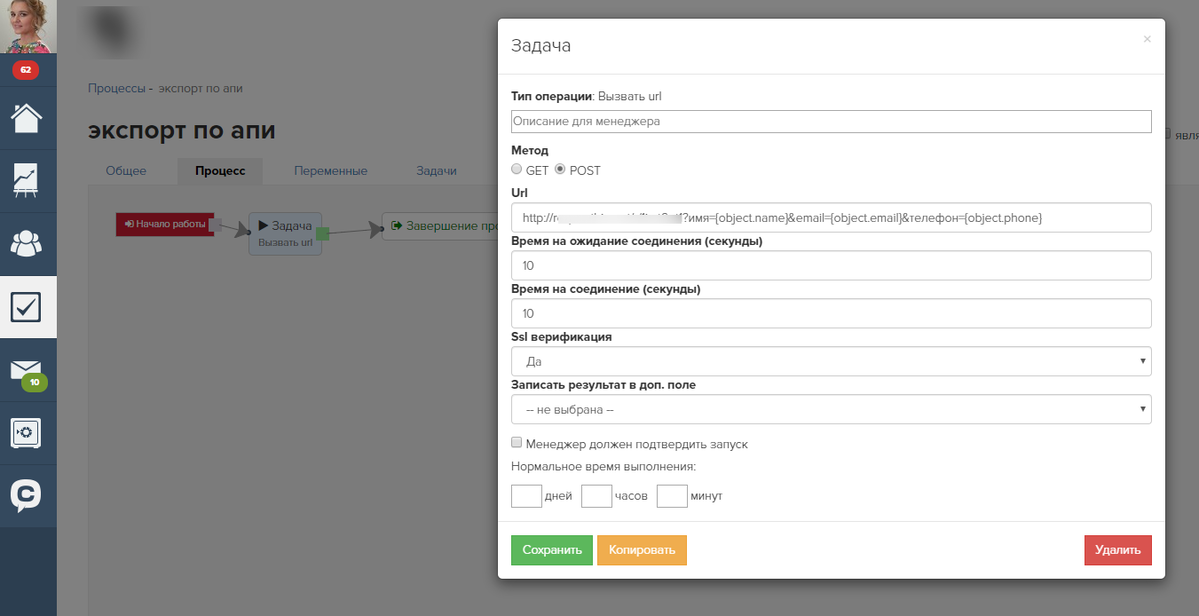Open the tasks checkmark sidebar icon
This screenshot has width=1199, height=616.
pyautogui.click(x=27, y=307)
